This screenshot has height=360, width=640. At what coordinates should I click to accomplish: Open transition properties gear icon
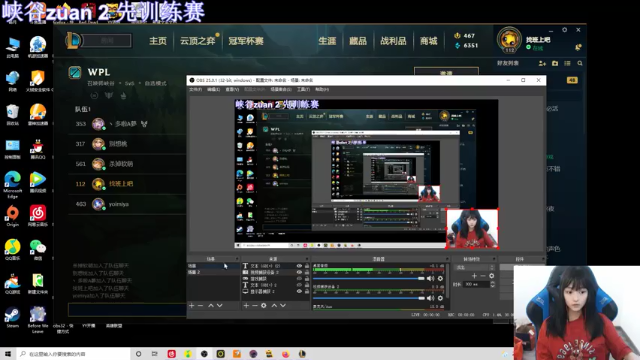492,276
